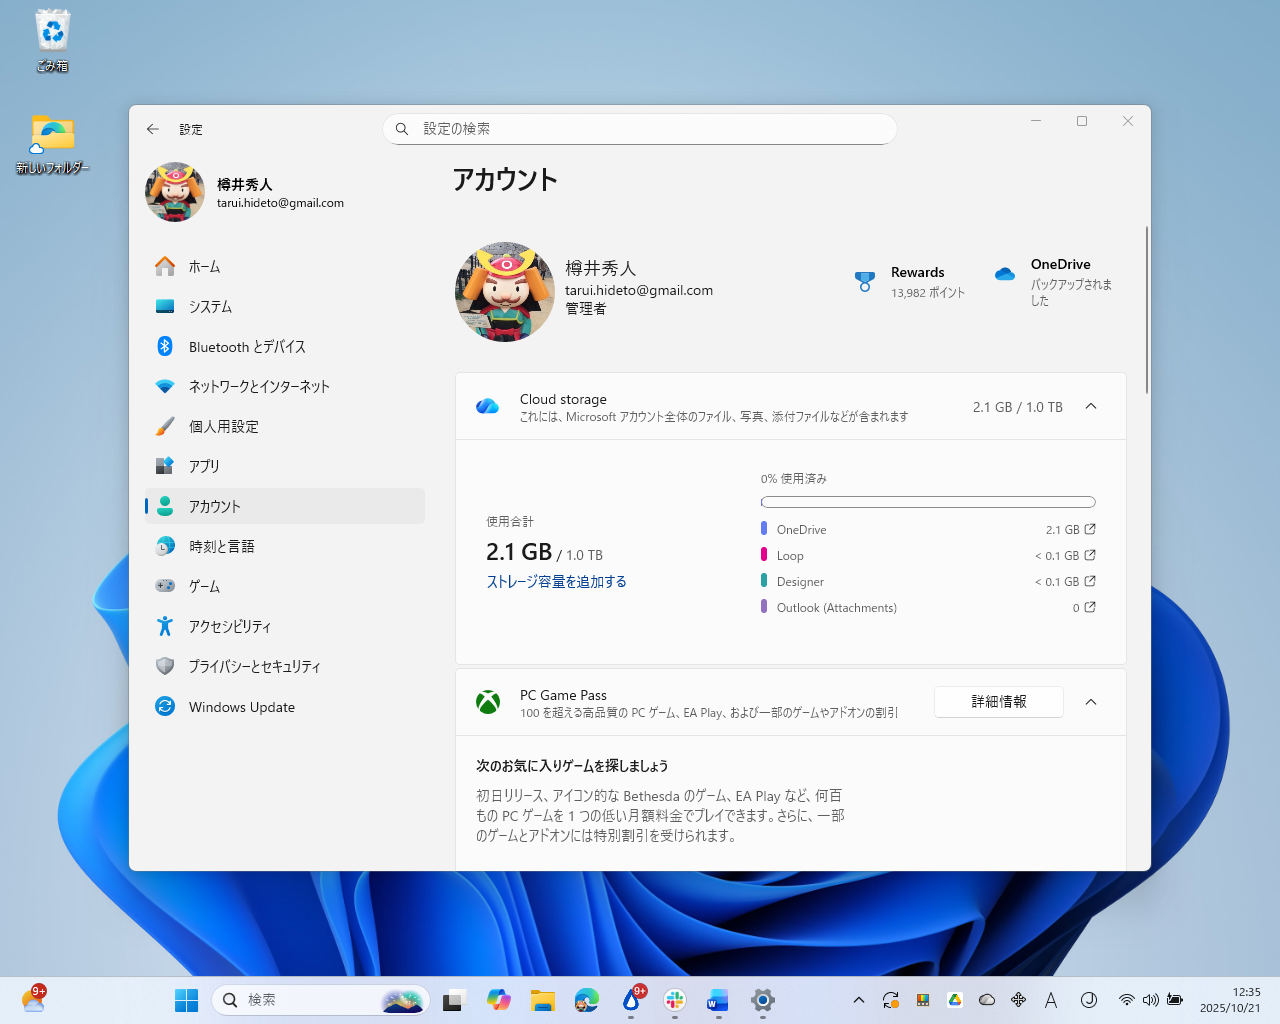Click the Cloud storage cloud icon

[x=487, y=406]
